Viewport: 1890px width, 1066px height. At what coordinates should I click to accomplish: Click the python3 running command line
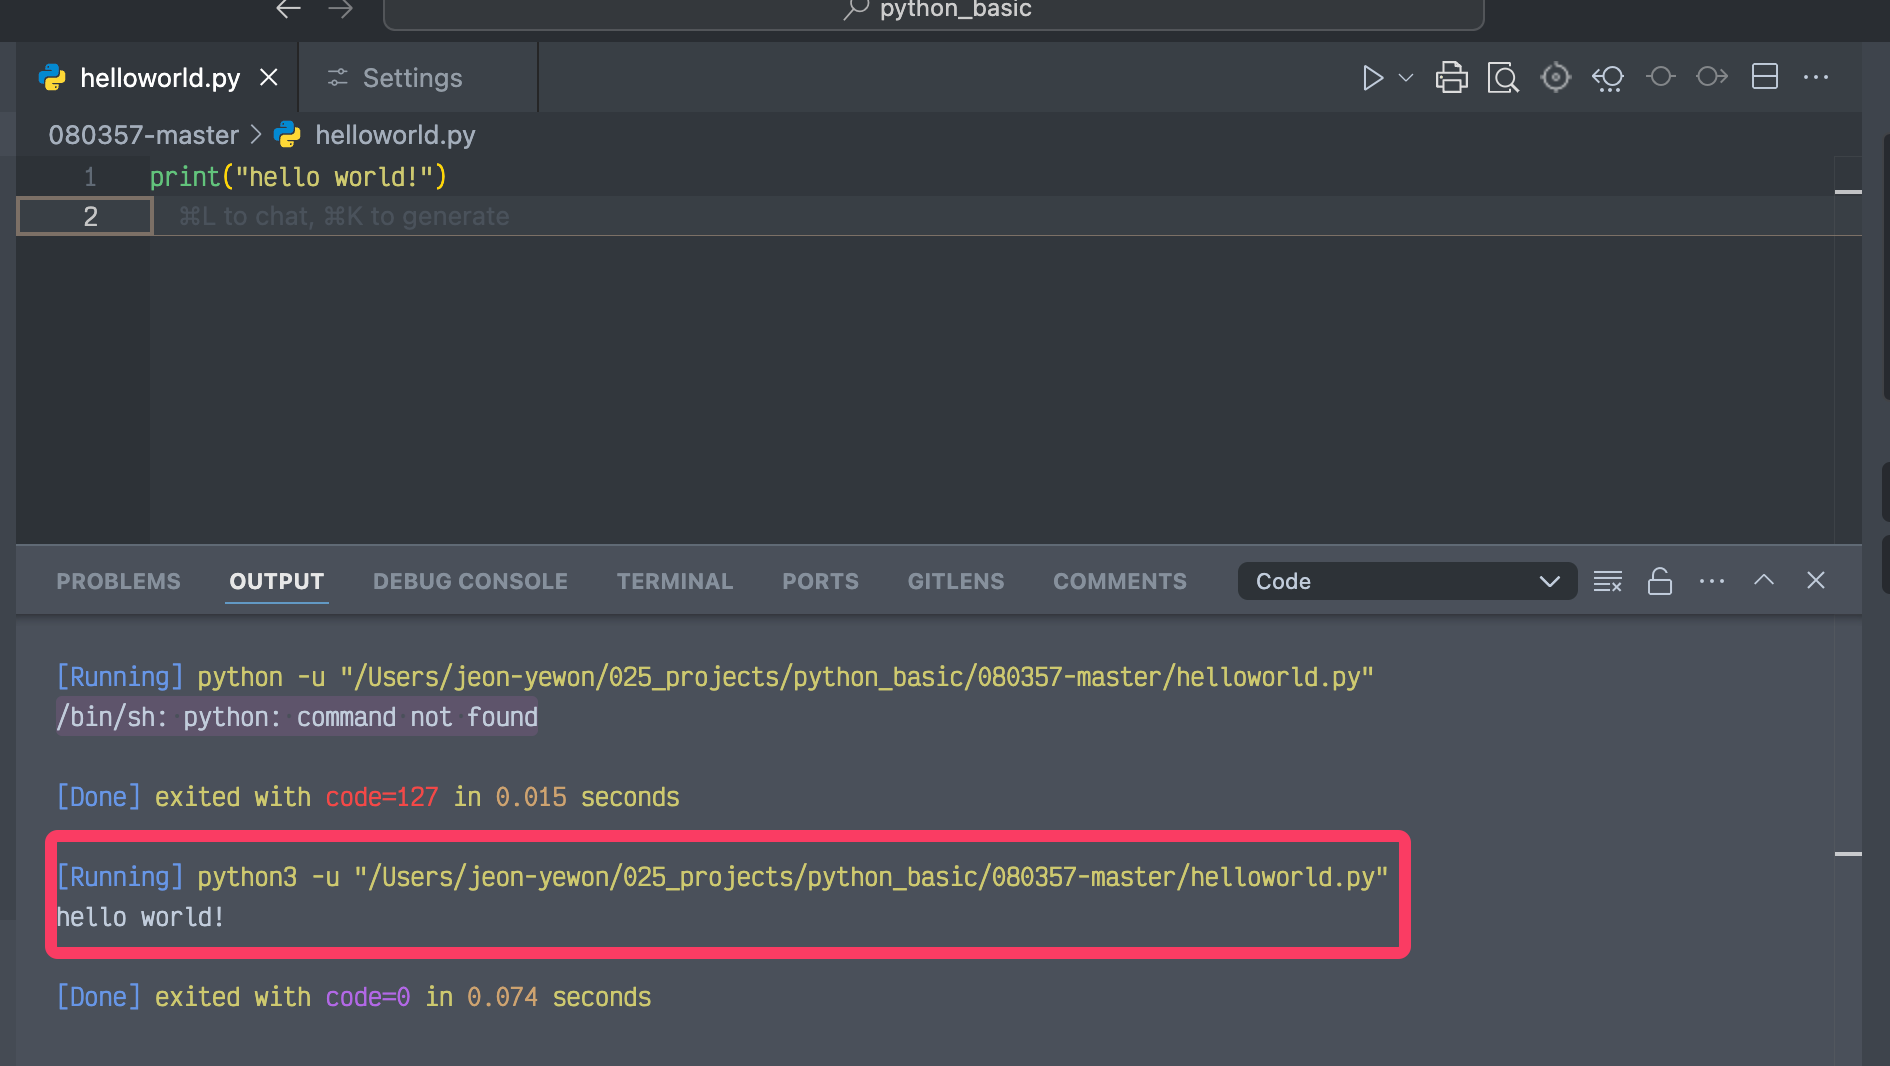click(x=722, y=877)
